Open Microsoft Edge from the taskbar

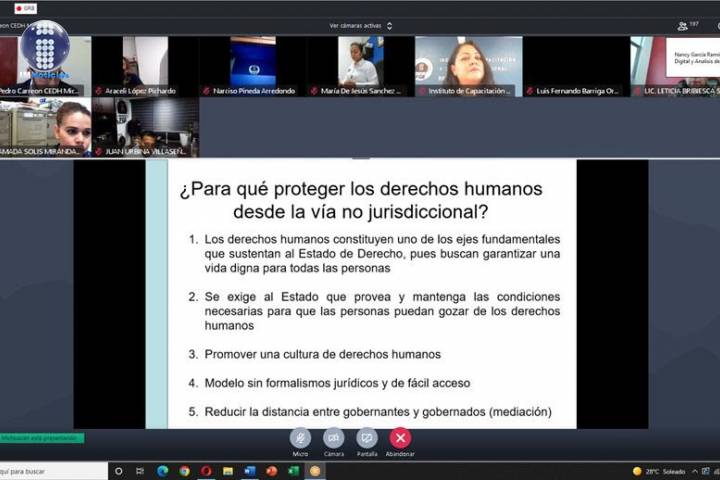(163, 471)
